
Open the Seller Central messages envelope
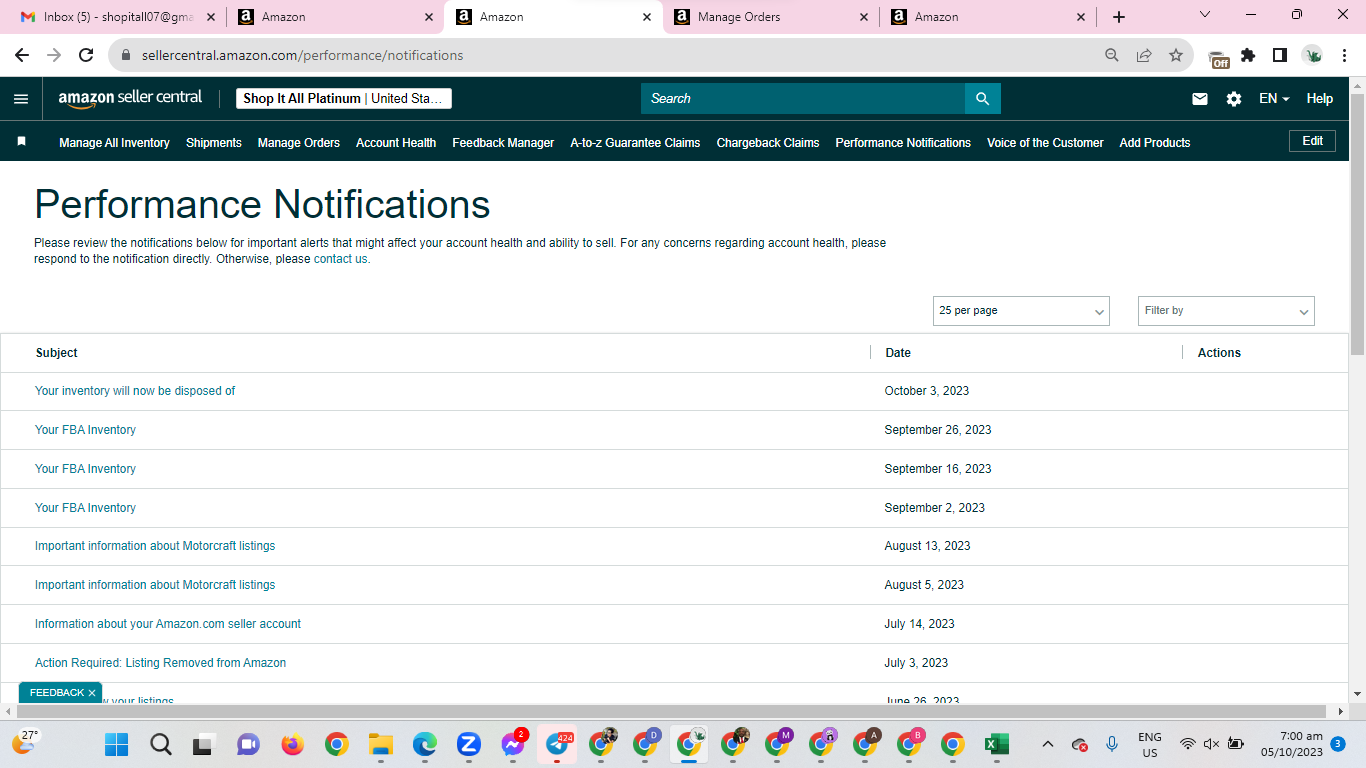tap(1200, 99)
